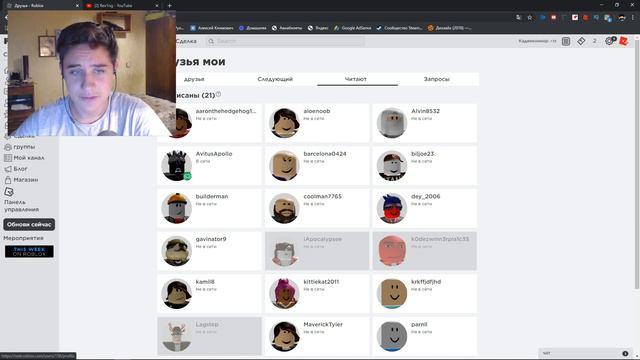Viewport: 640px width, 360px height.
Task: Open parnll's avatar thumbnail
Action: coord(392,336)
